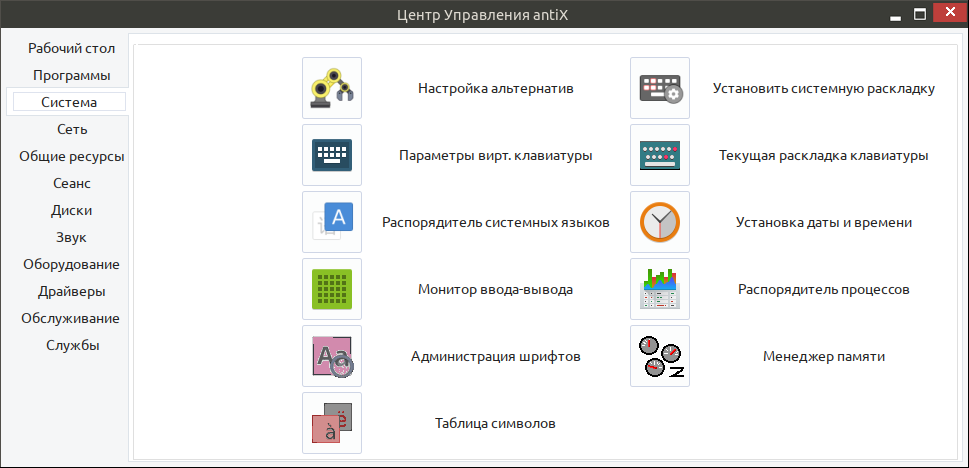
Task: Open the Администрация шрифтов font icon
Action: pyautogui.click(x=332, y=356)
